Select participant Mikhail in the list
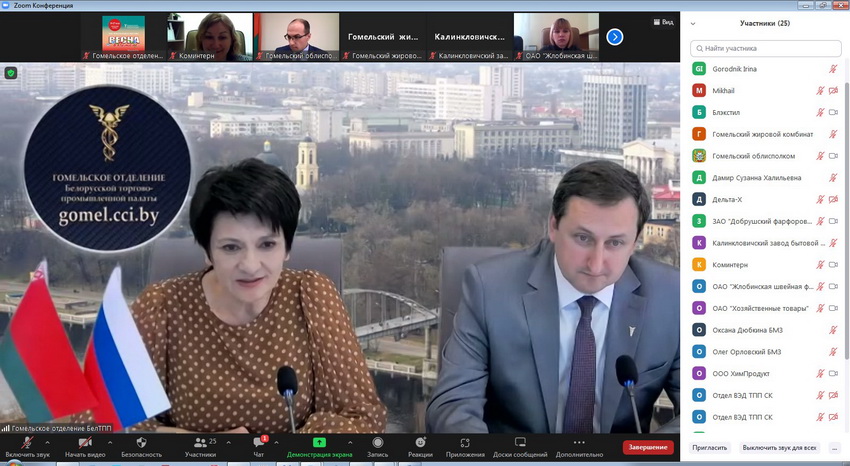This screenshot has width=850, height=466. tap(765, 90)
